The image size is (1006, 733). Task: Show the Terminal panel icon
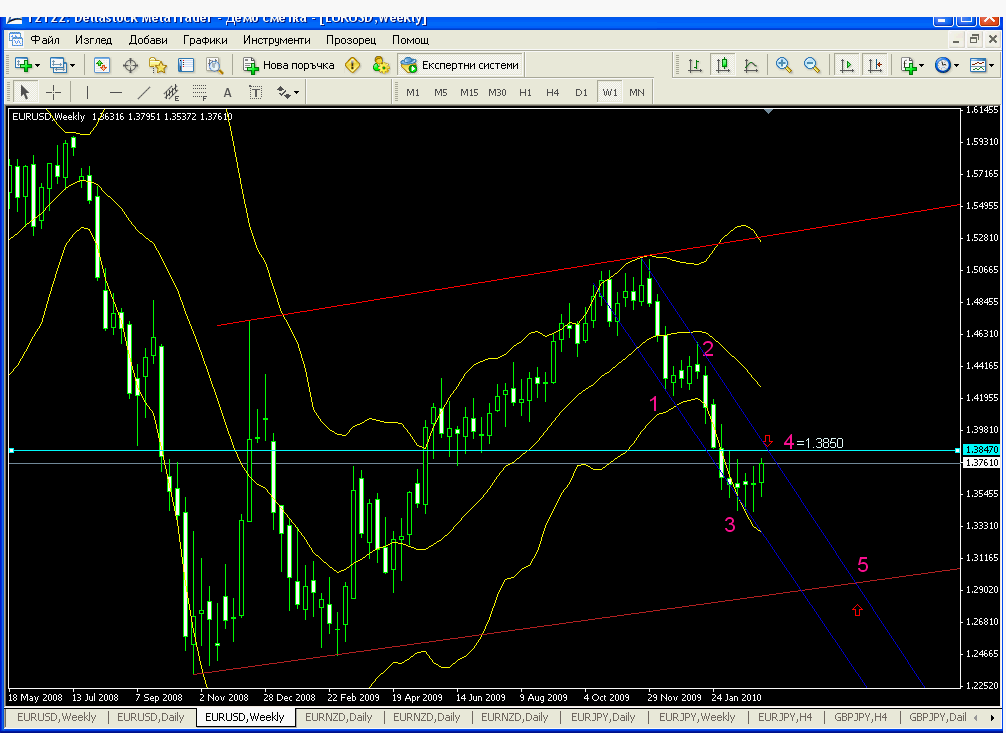coord(186,65)
